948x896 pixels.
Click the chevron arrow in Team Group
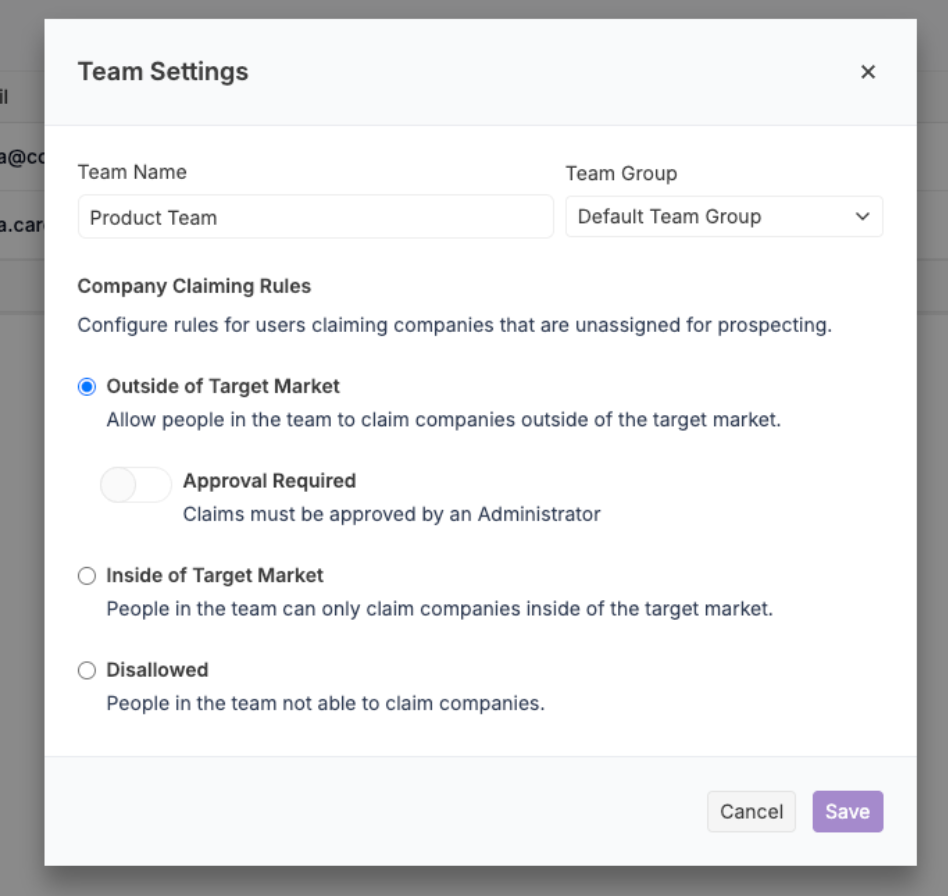pyautogui.click(x=863, y=216)
